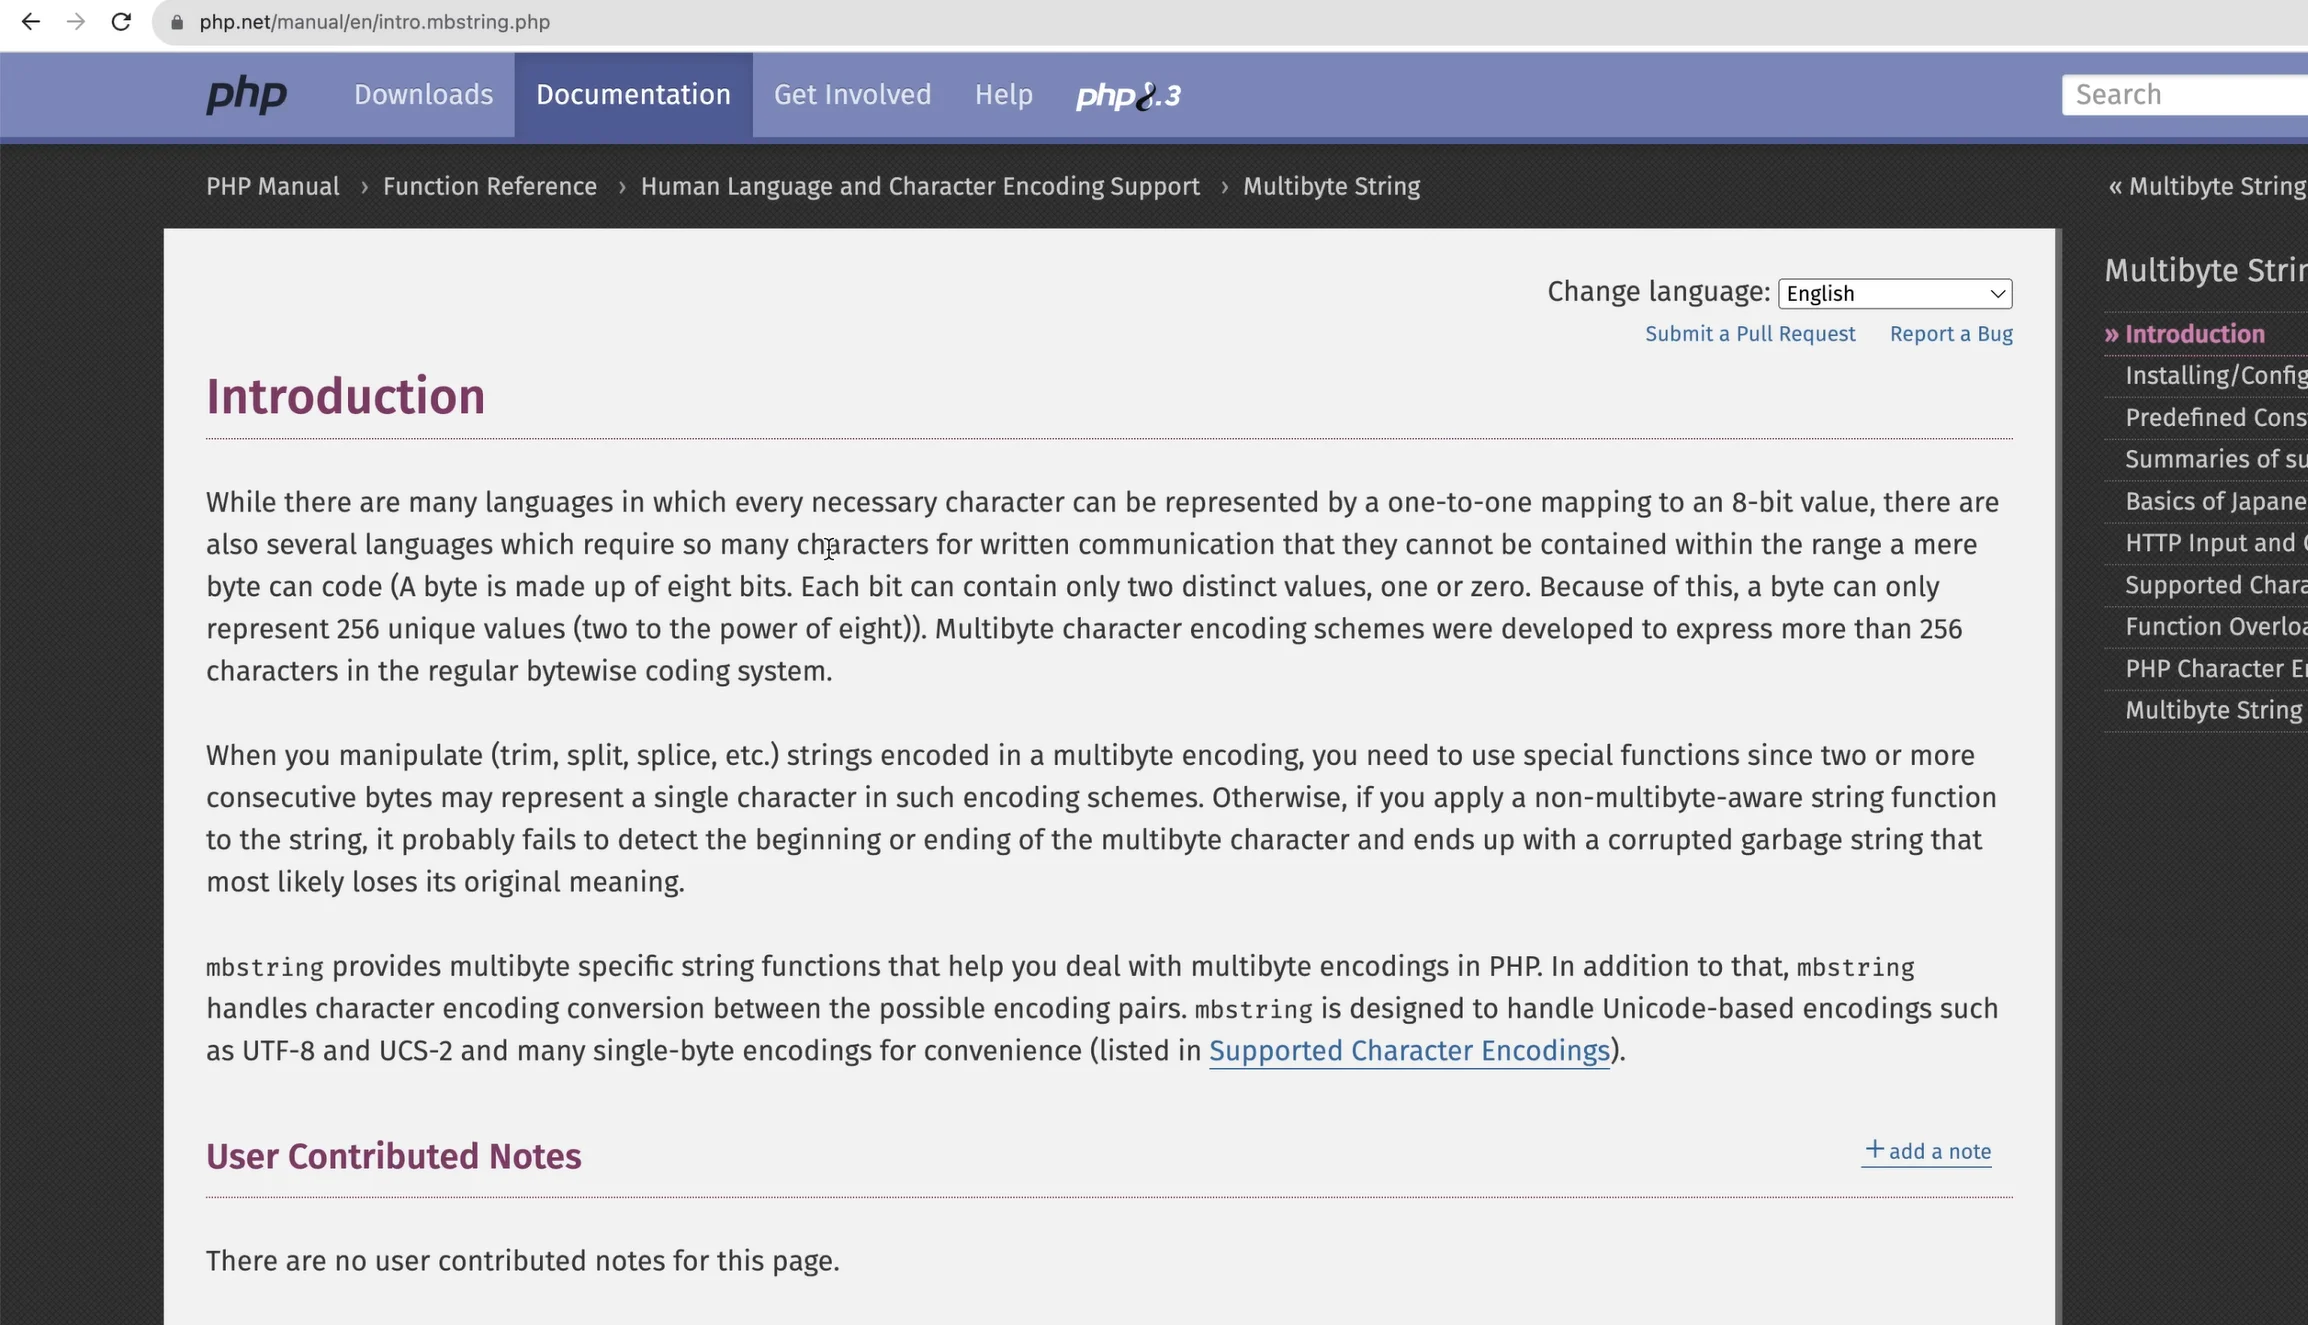This screenshot has height=1325, width=2308.
Task: Open the php 8.3 release logo
Action: pyautogui.click(x=1128, y=95)
